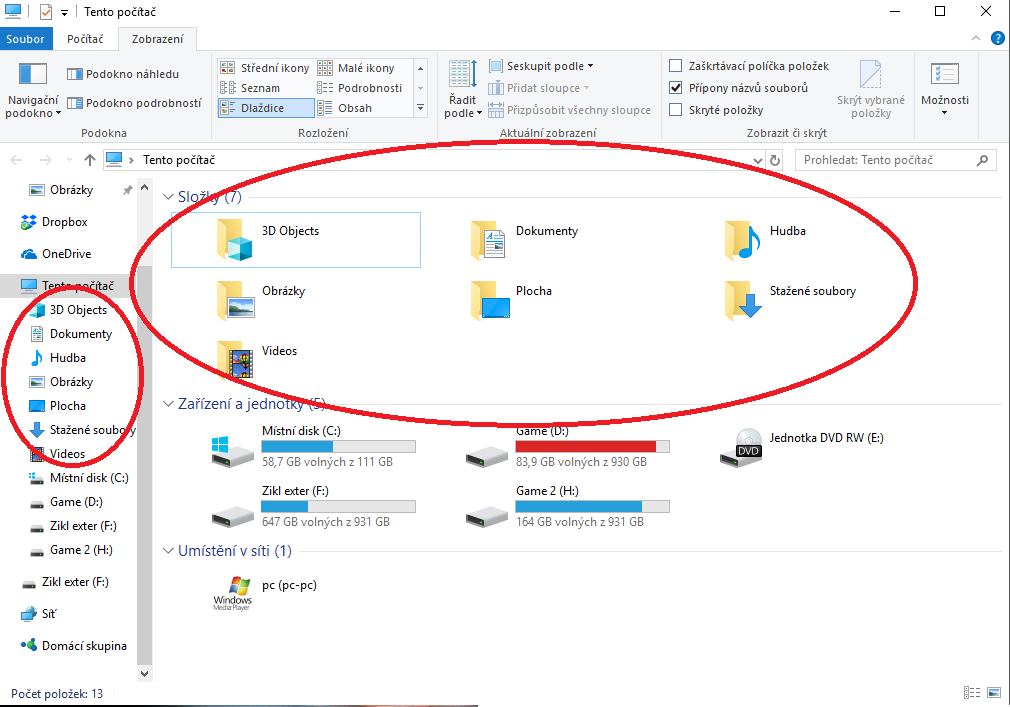Open the Videos folder tile
1010x707 pixels.
[x=237, y=360]
